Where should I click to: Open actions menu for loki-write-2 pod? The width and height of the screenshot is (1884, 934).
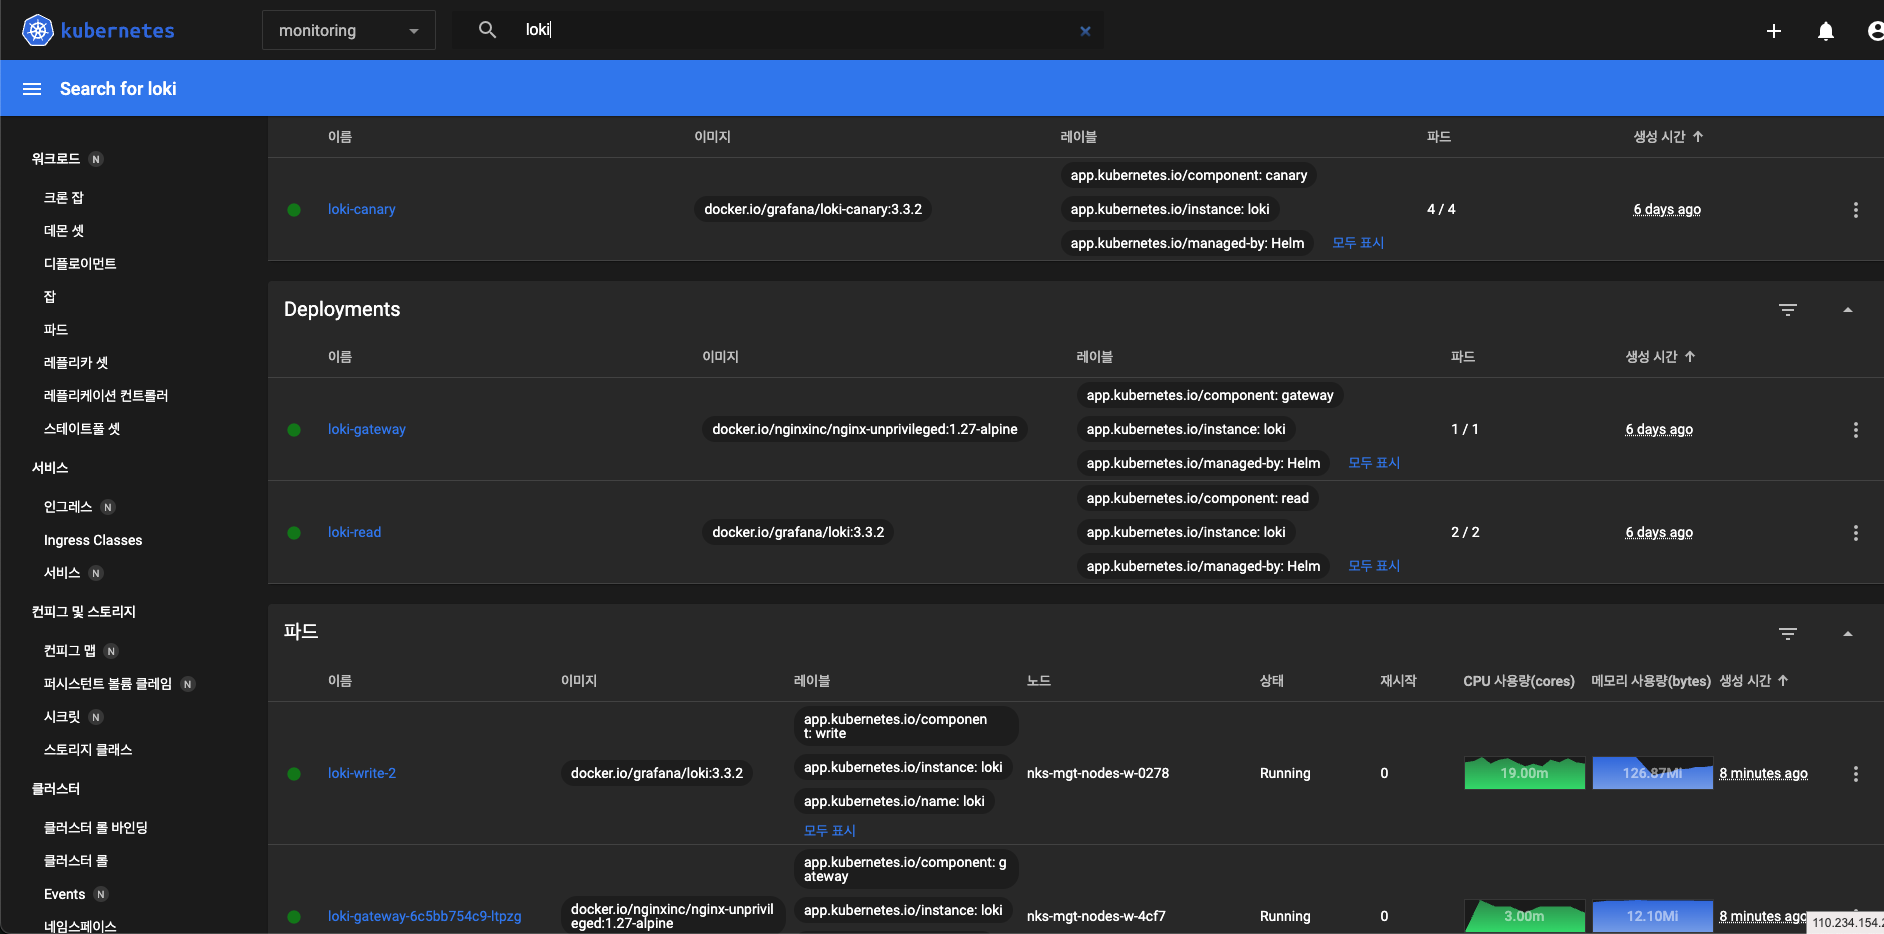(1856, 774)
